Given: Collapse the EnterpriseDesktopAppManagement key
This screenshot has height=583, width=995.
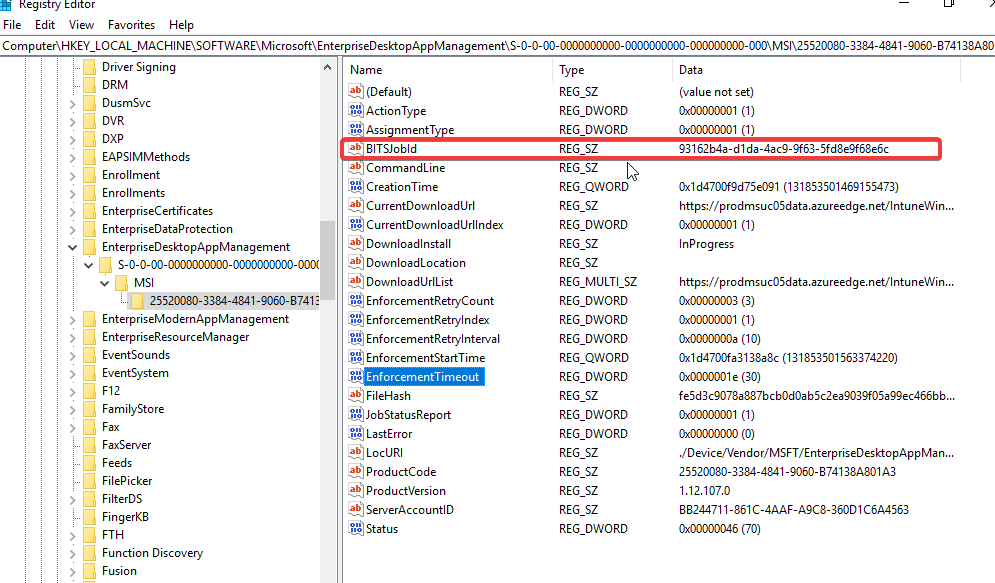Looking at the screenshot, I should (x=72, y=247).
